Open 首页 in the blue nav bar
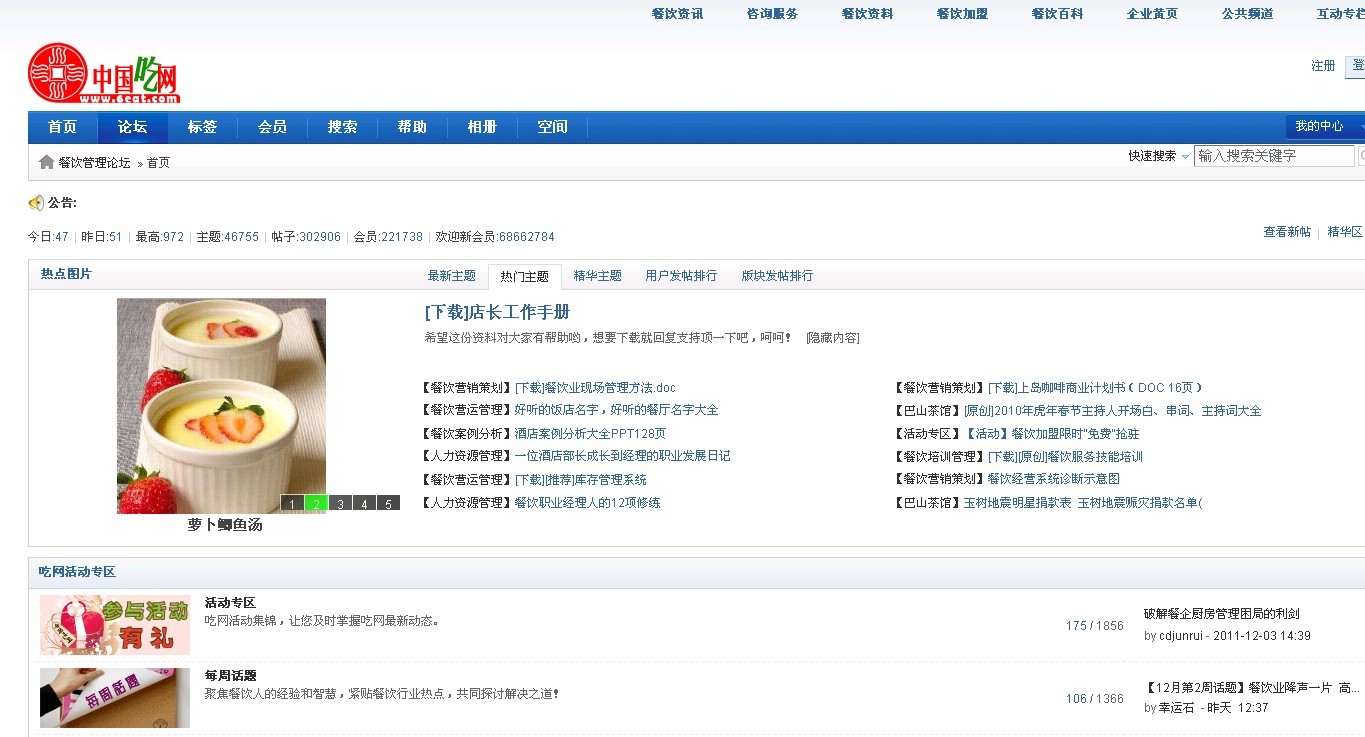The image size is (1365, 737). (63, 127)
